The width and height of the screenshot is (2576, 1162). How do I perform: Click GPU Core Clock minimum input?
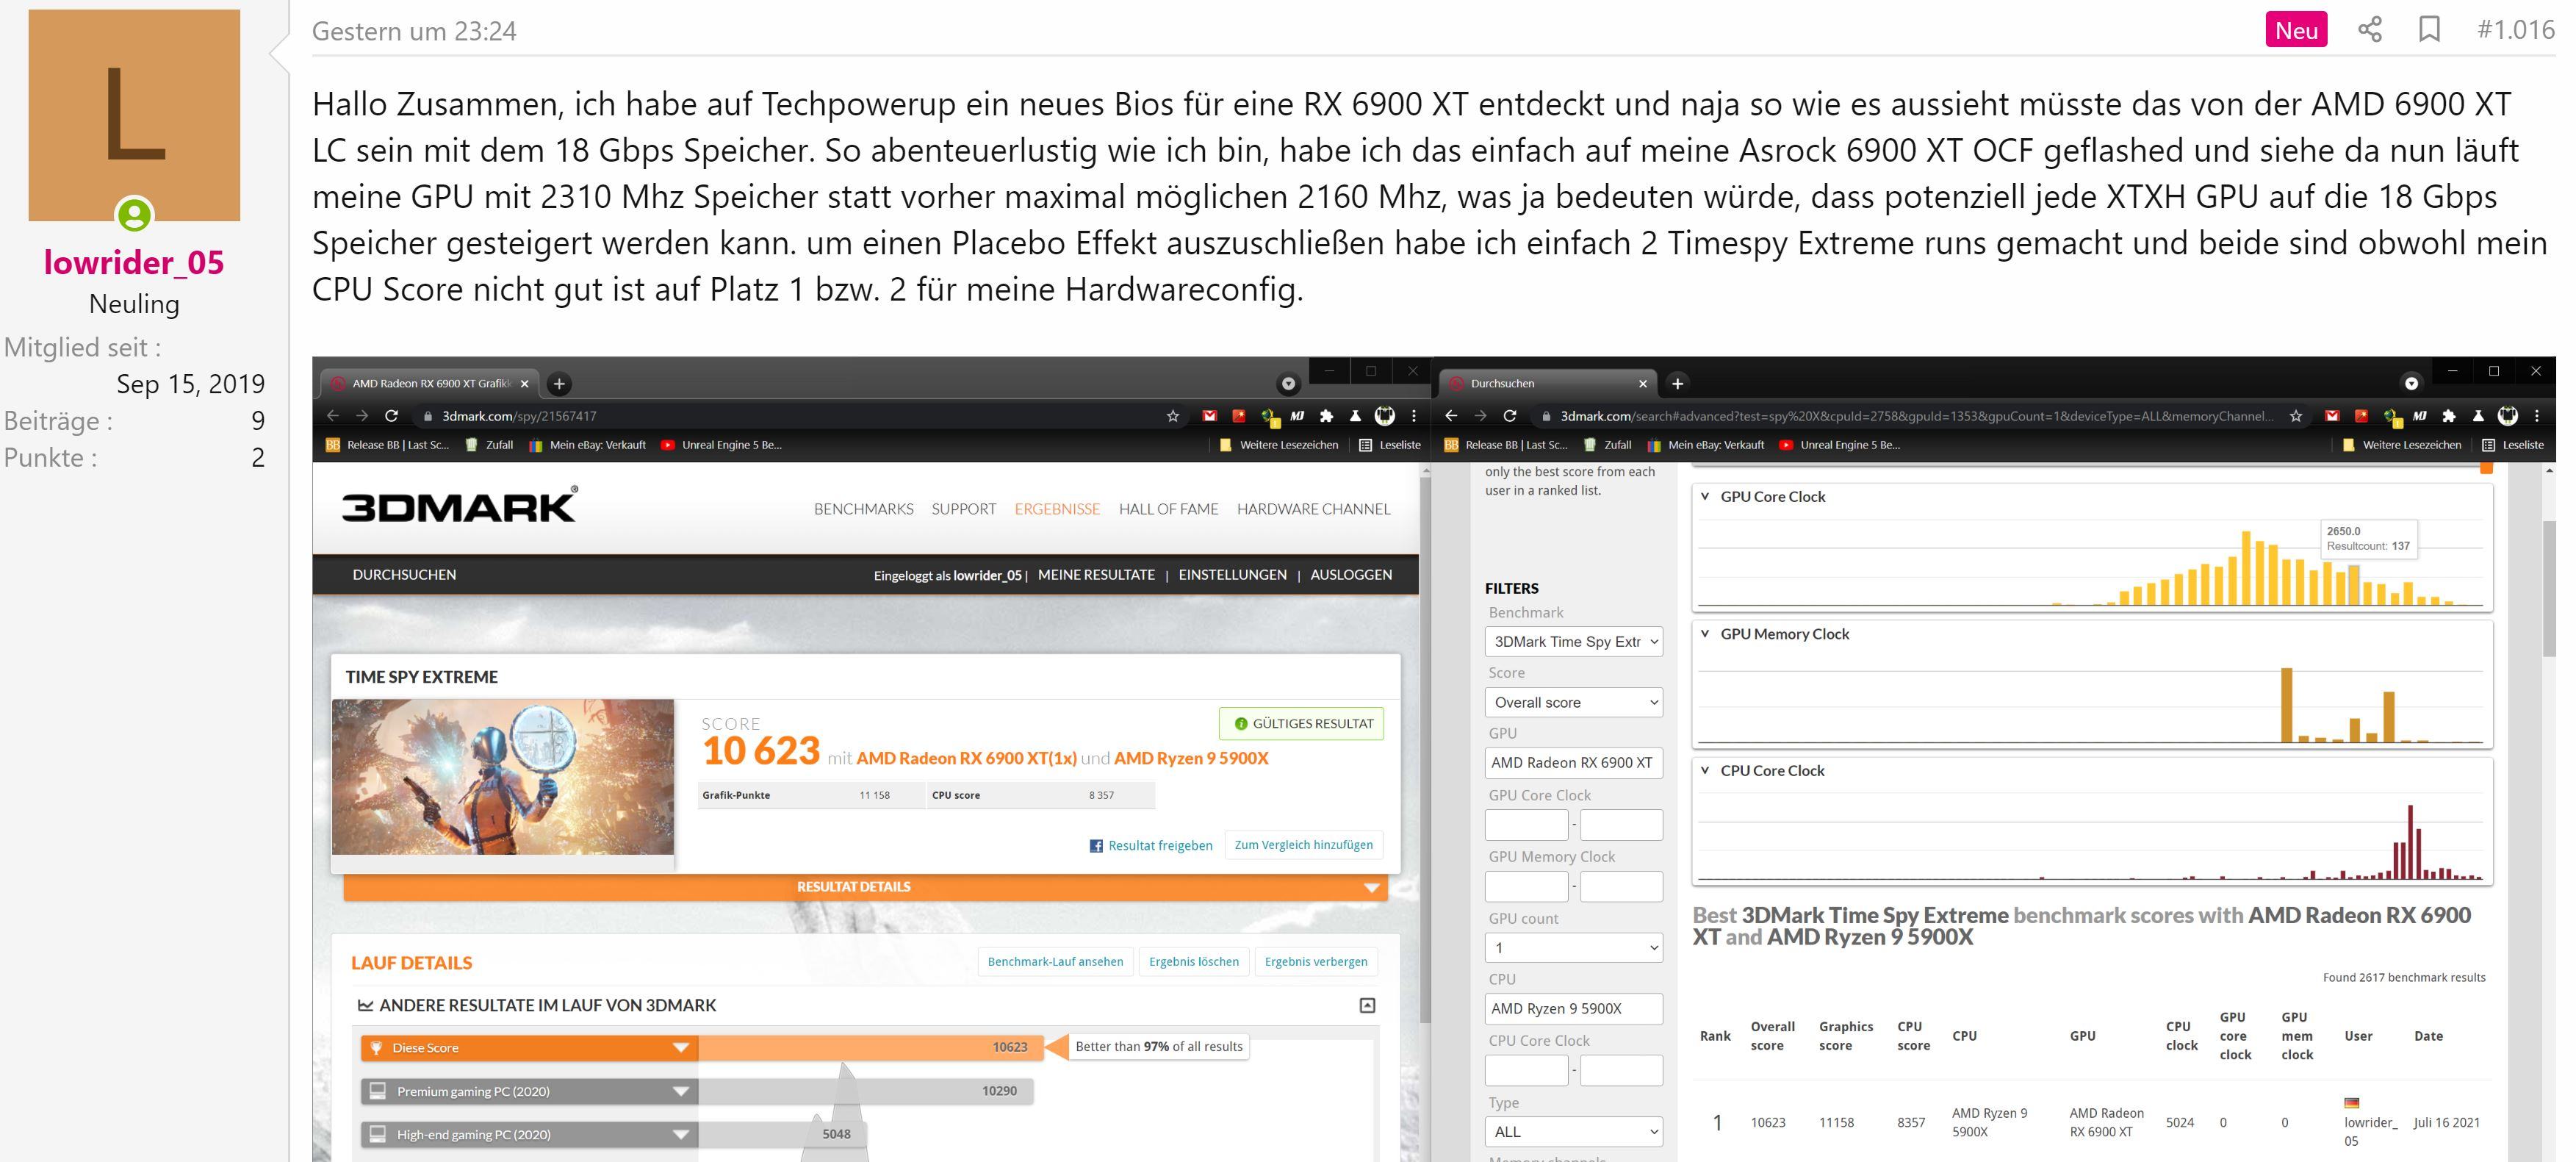(x=1526, y=825)
